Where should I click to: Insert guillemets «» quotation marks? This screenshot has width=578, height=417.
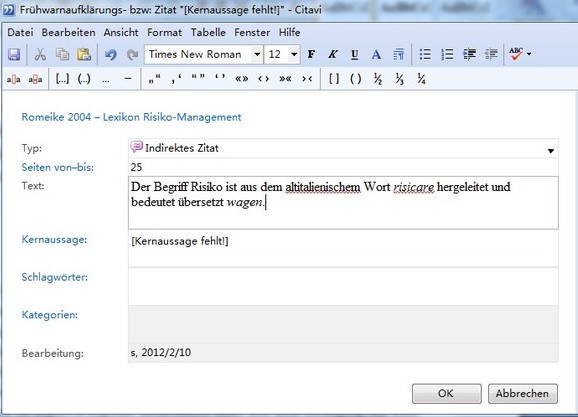pos(242,79)
